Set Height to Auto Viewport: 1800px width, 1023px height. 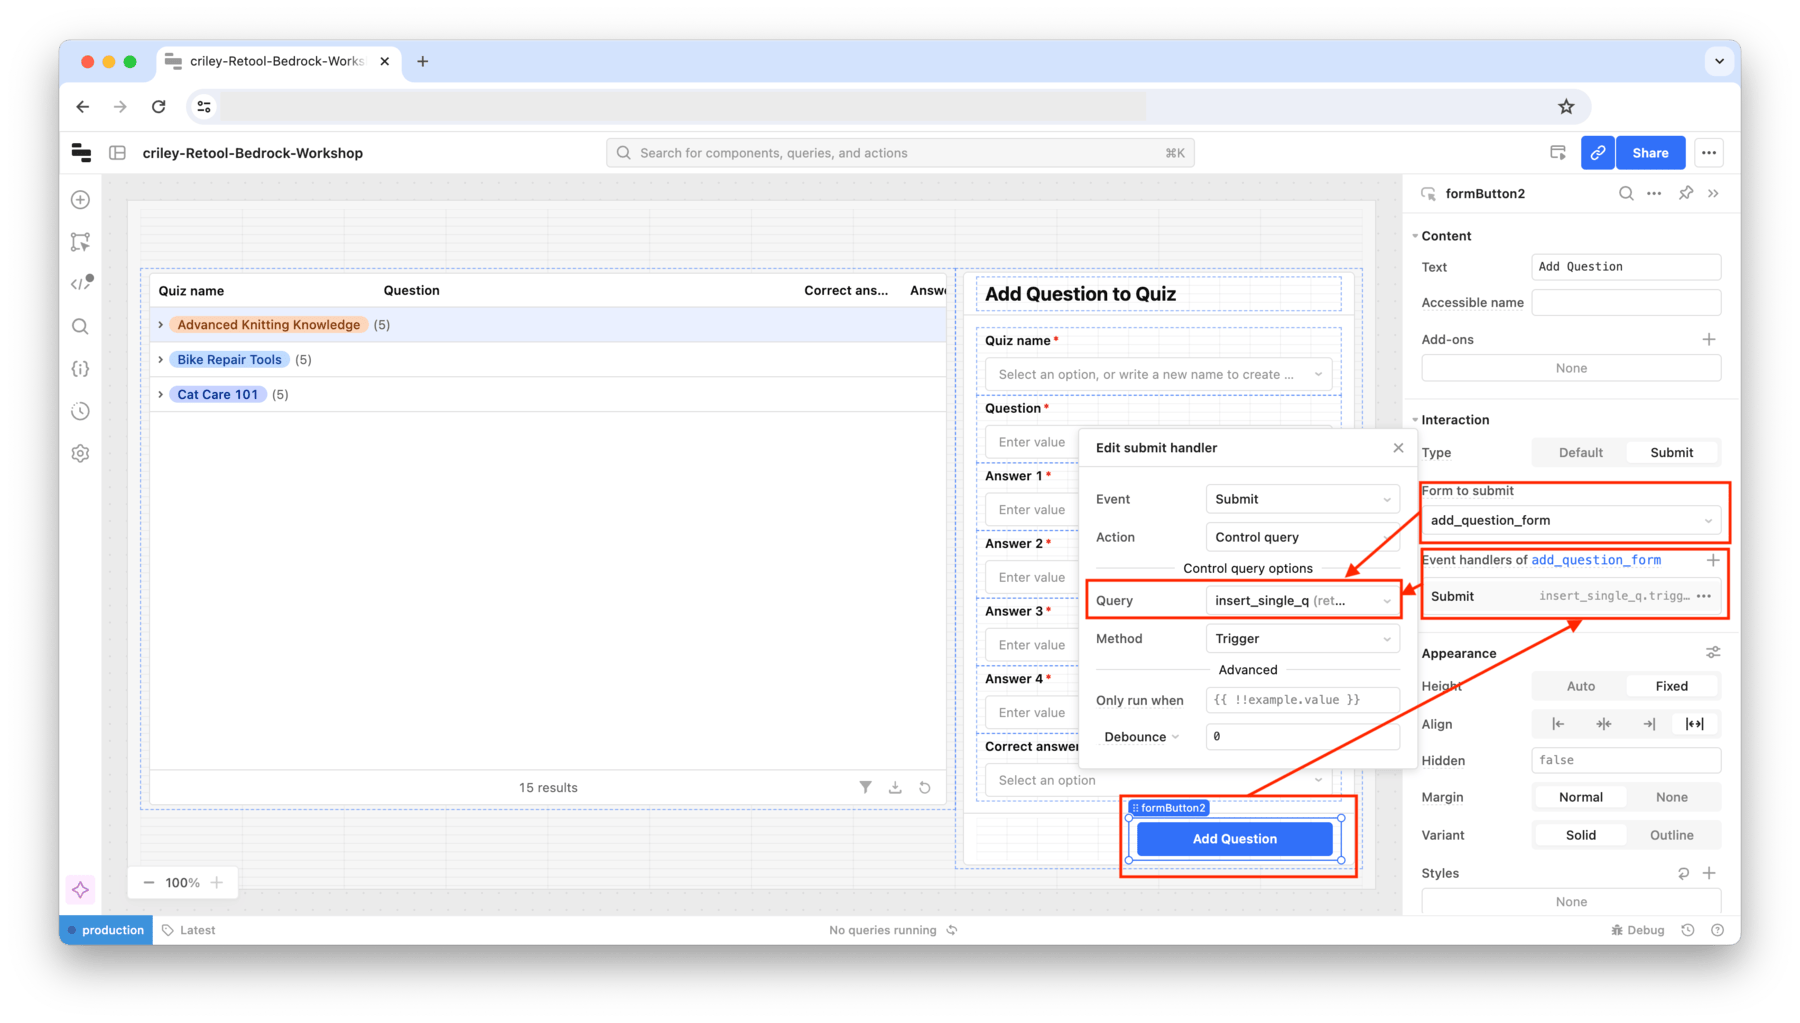(1580, 686)
